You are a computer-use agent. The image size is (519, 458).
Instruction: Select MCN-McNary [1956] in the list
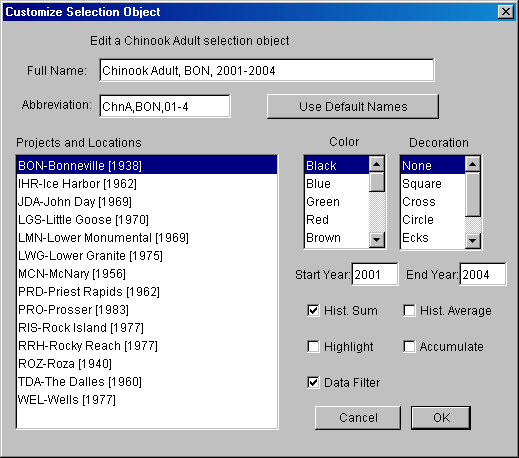(x=147, y=274)
